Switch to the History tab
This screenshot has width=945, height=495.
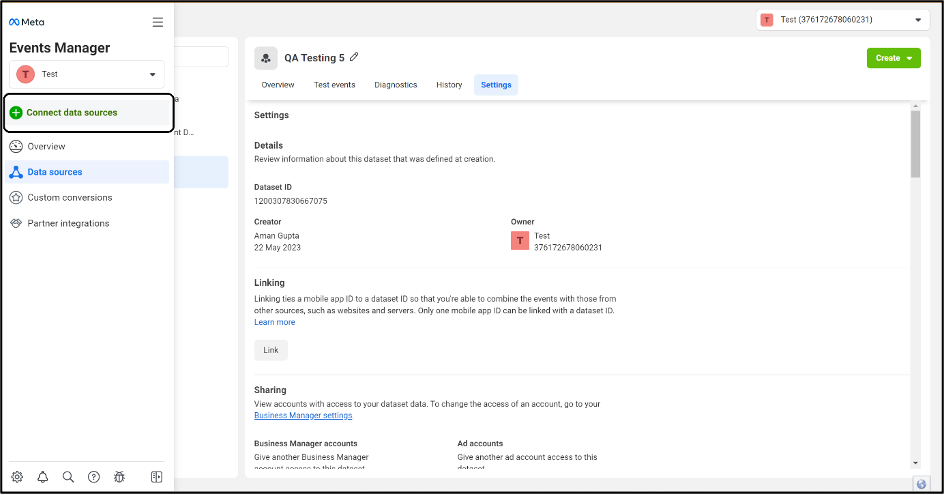coord(449,85)
